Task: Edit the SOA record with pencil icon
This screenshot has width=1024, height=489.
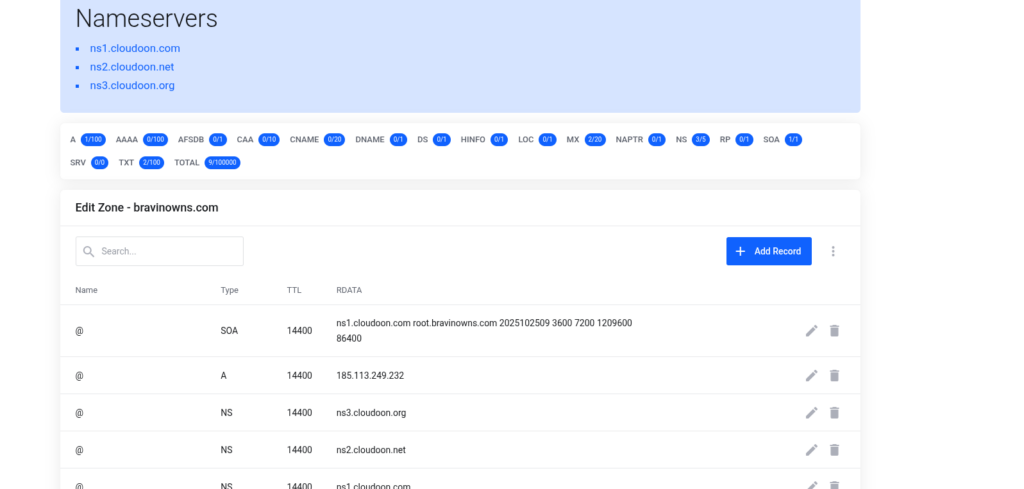Action: pos(811,331)
